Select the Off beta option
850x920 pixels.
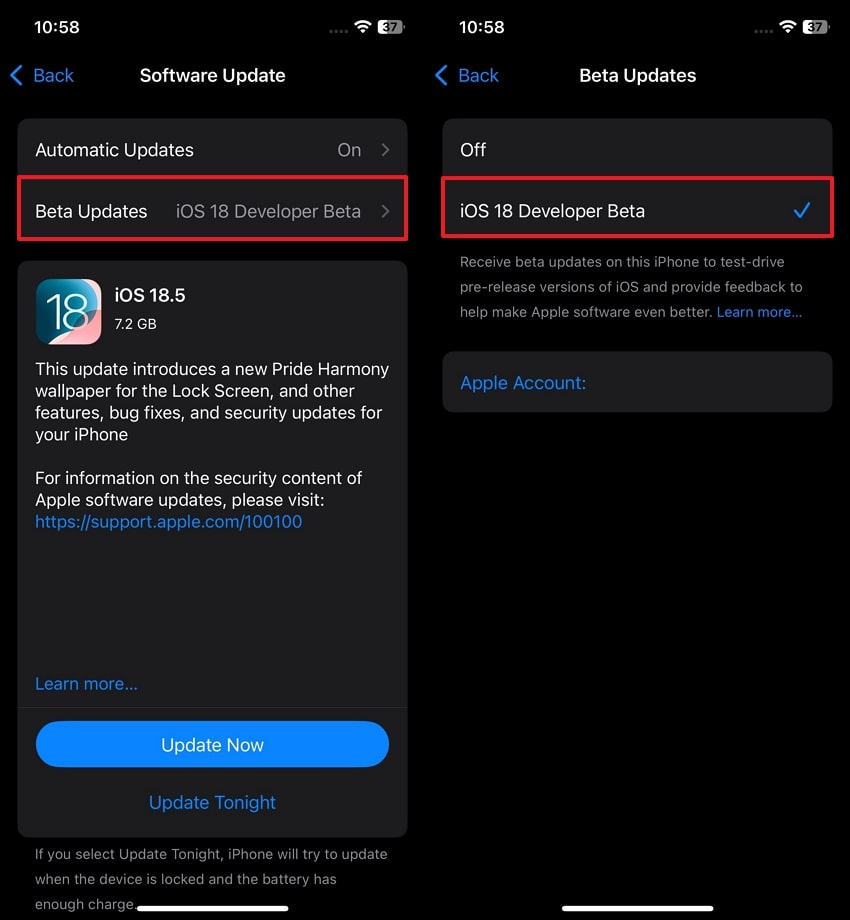(x=637, y=149)
